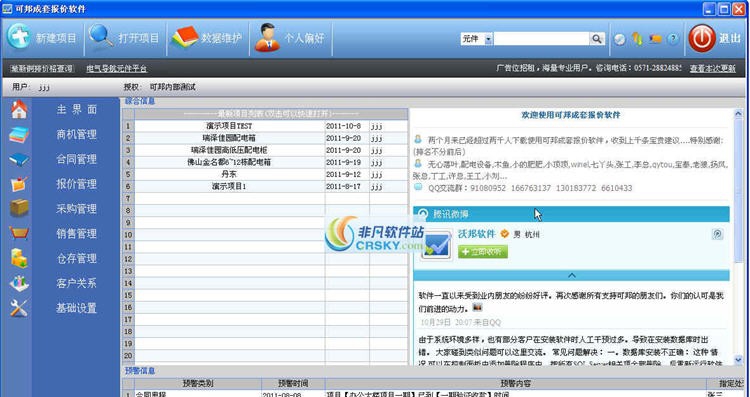Screen dimensions: 750x397
Task: Click the info panel scrollbar up arrow
Action: pos(738,114)
